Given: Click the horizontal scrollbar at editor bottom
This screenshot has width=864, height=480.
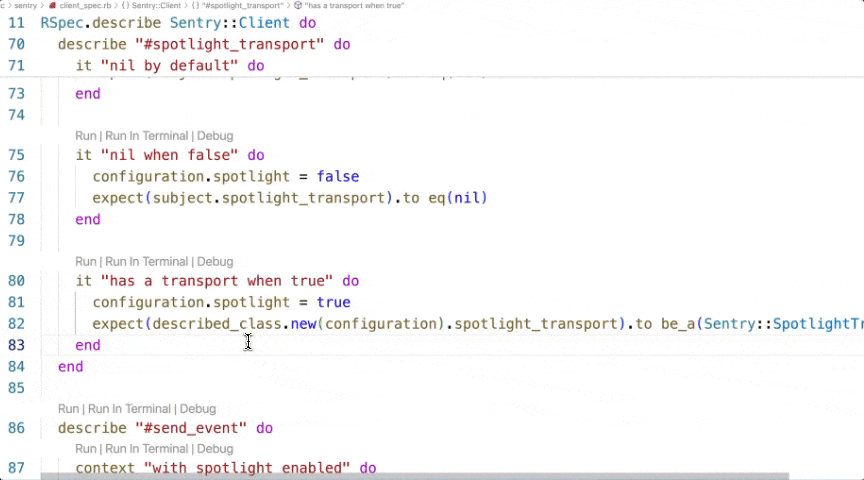Looking at the screenshot, I should [x=415, y=476].
